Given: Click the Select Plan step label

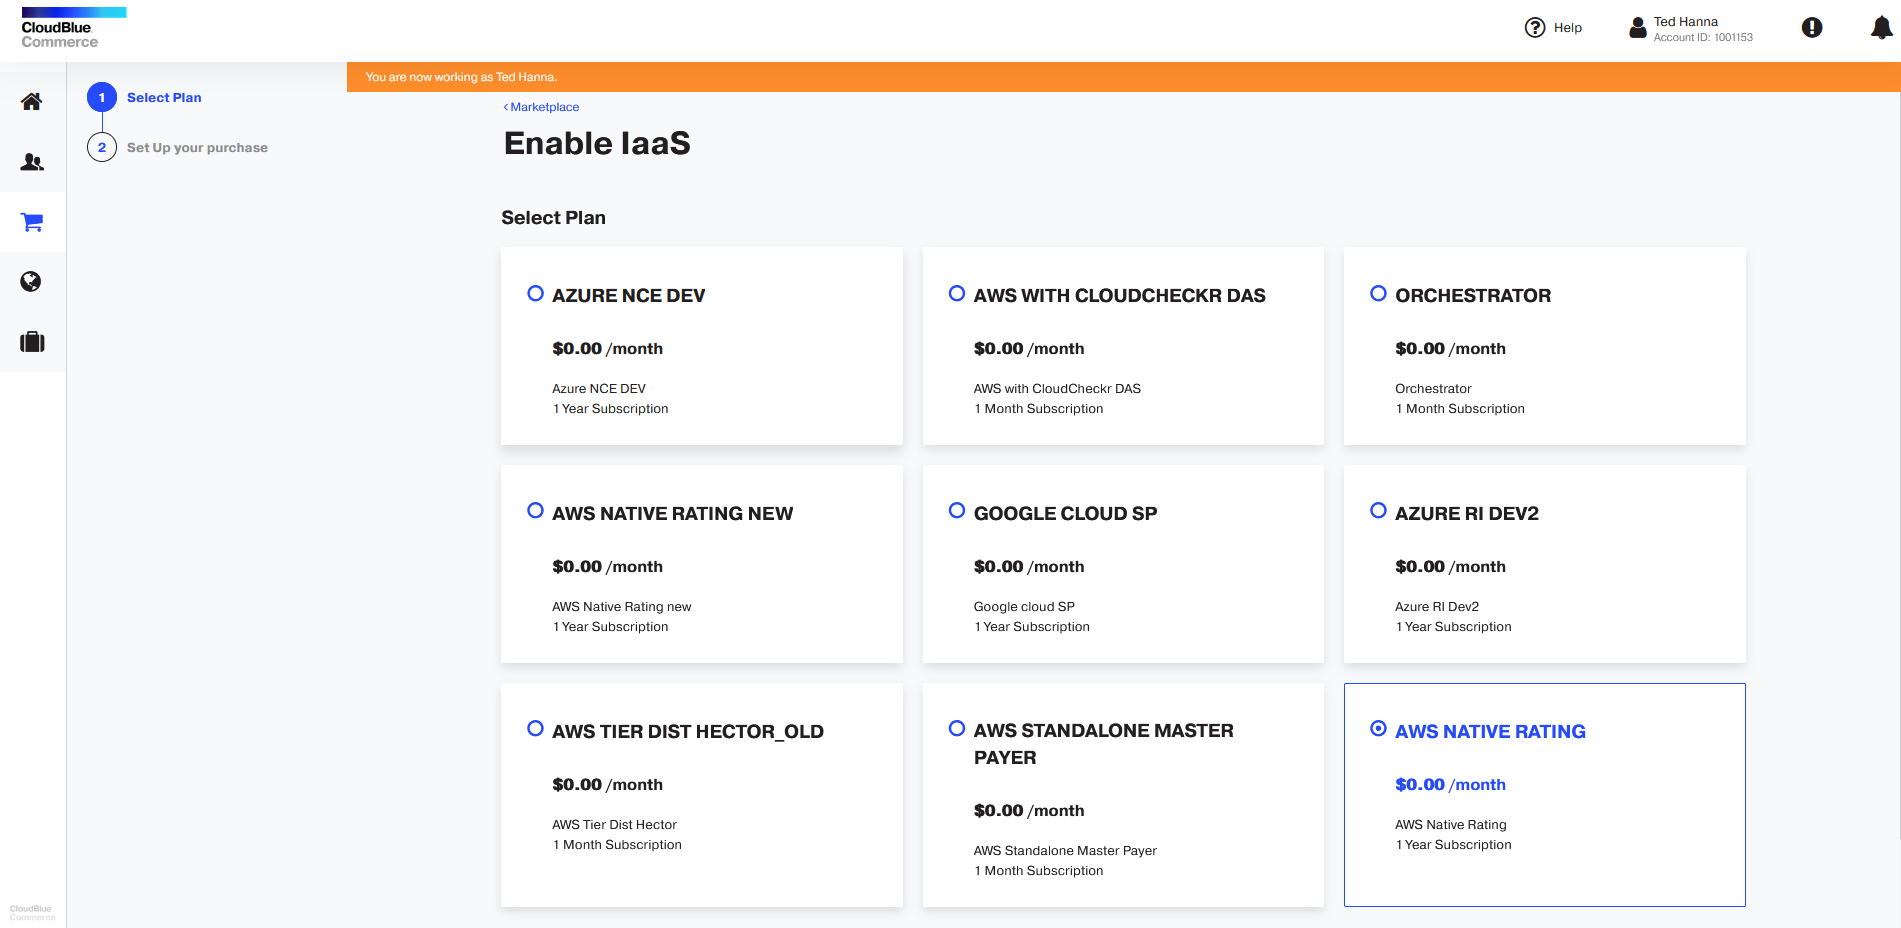Looking at the screenshot, I should [x=164, y=97].
